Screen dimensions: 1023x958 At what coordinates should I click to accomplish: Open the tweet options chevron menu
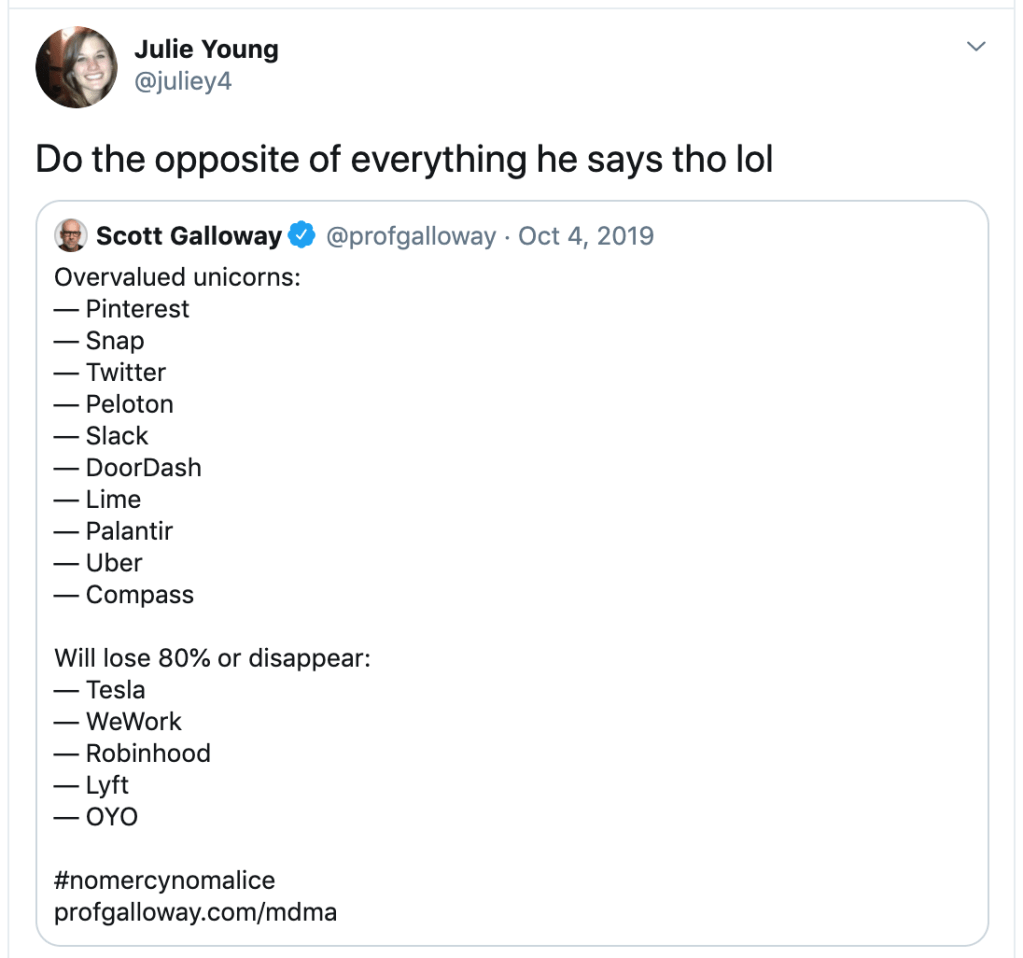[976, 47]
